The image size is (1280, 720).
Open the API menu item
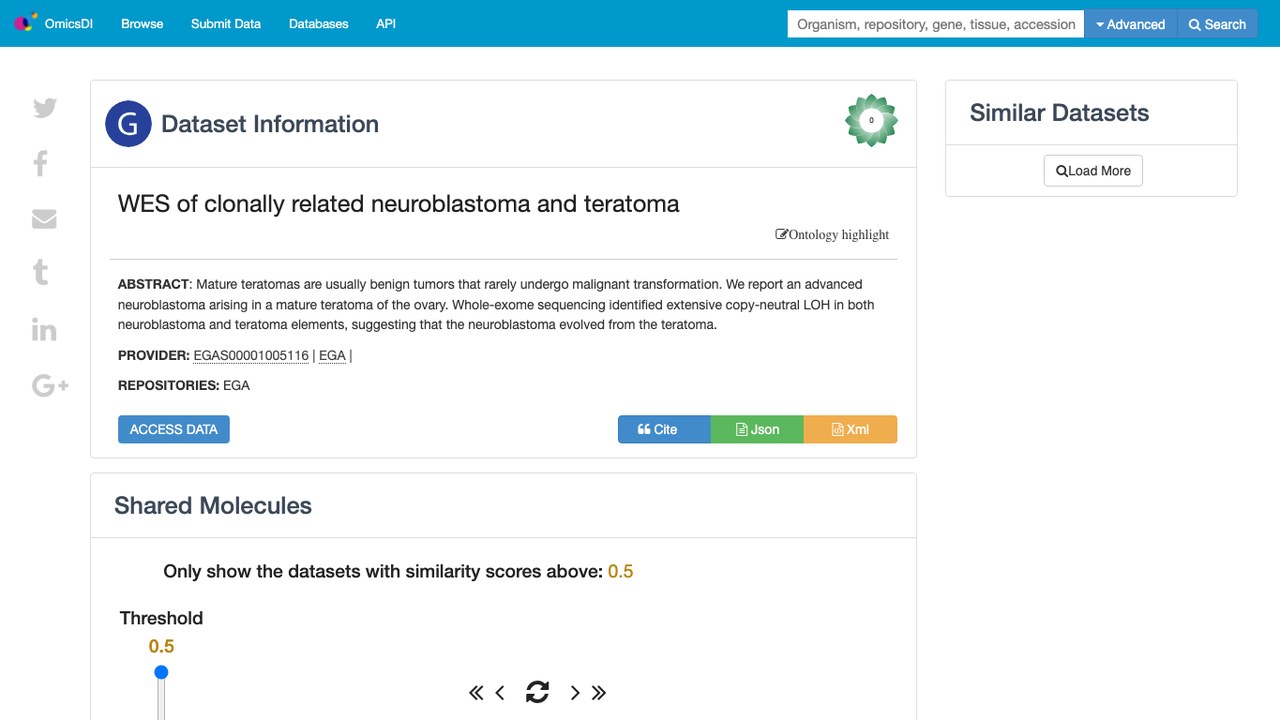pyautogui.click(x=386, y=24)
